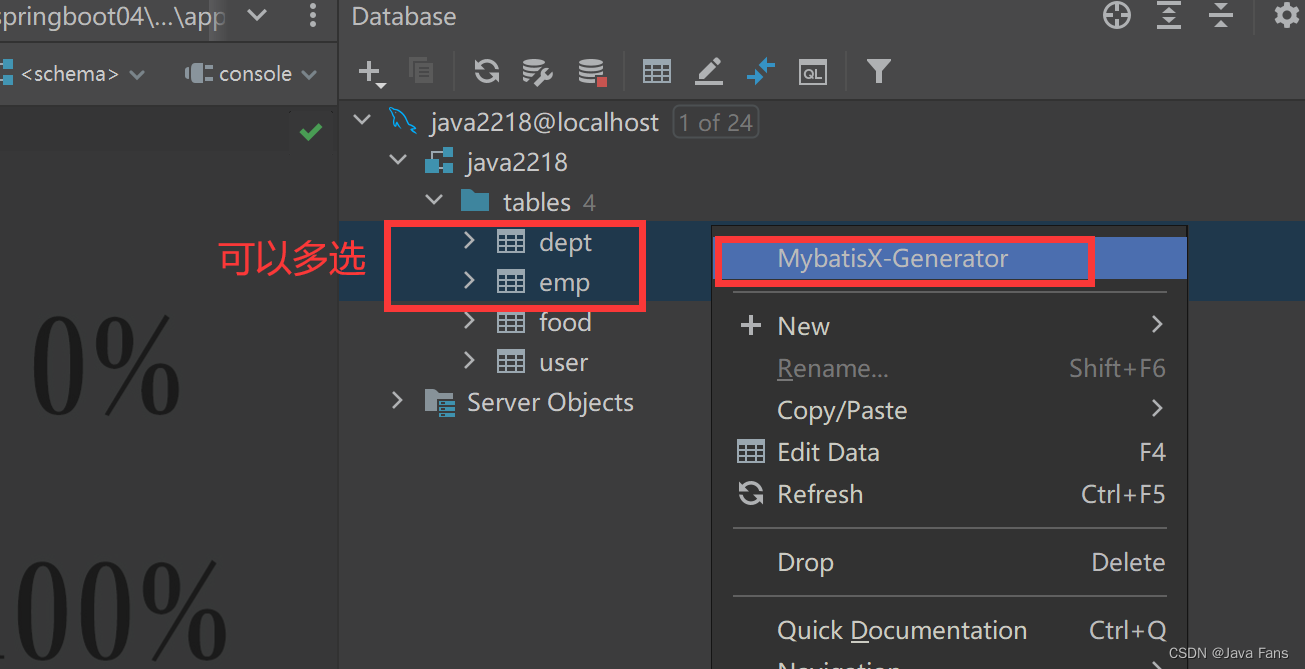This screenshot has width=1305, height=669.
Task: Expand the food table node
Action: click(470, 321)
